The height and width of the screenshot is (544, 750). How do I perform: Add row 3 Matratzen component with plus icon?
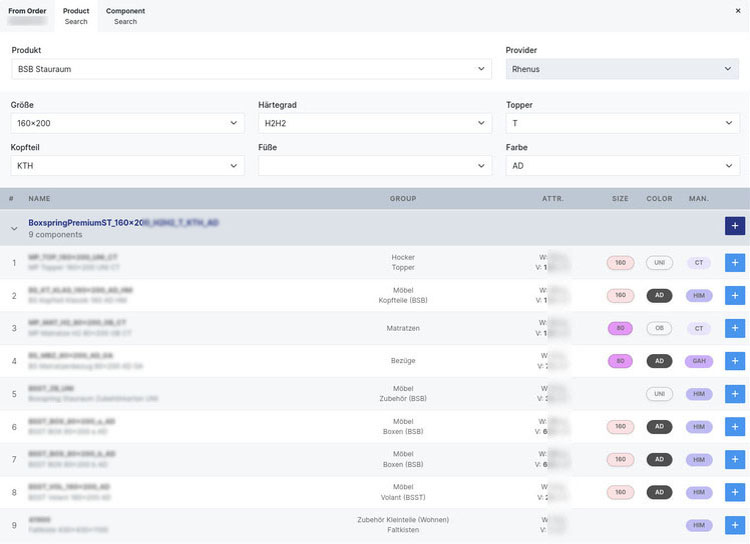click(x=734, y=328)
